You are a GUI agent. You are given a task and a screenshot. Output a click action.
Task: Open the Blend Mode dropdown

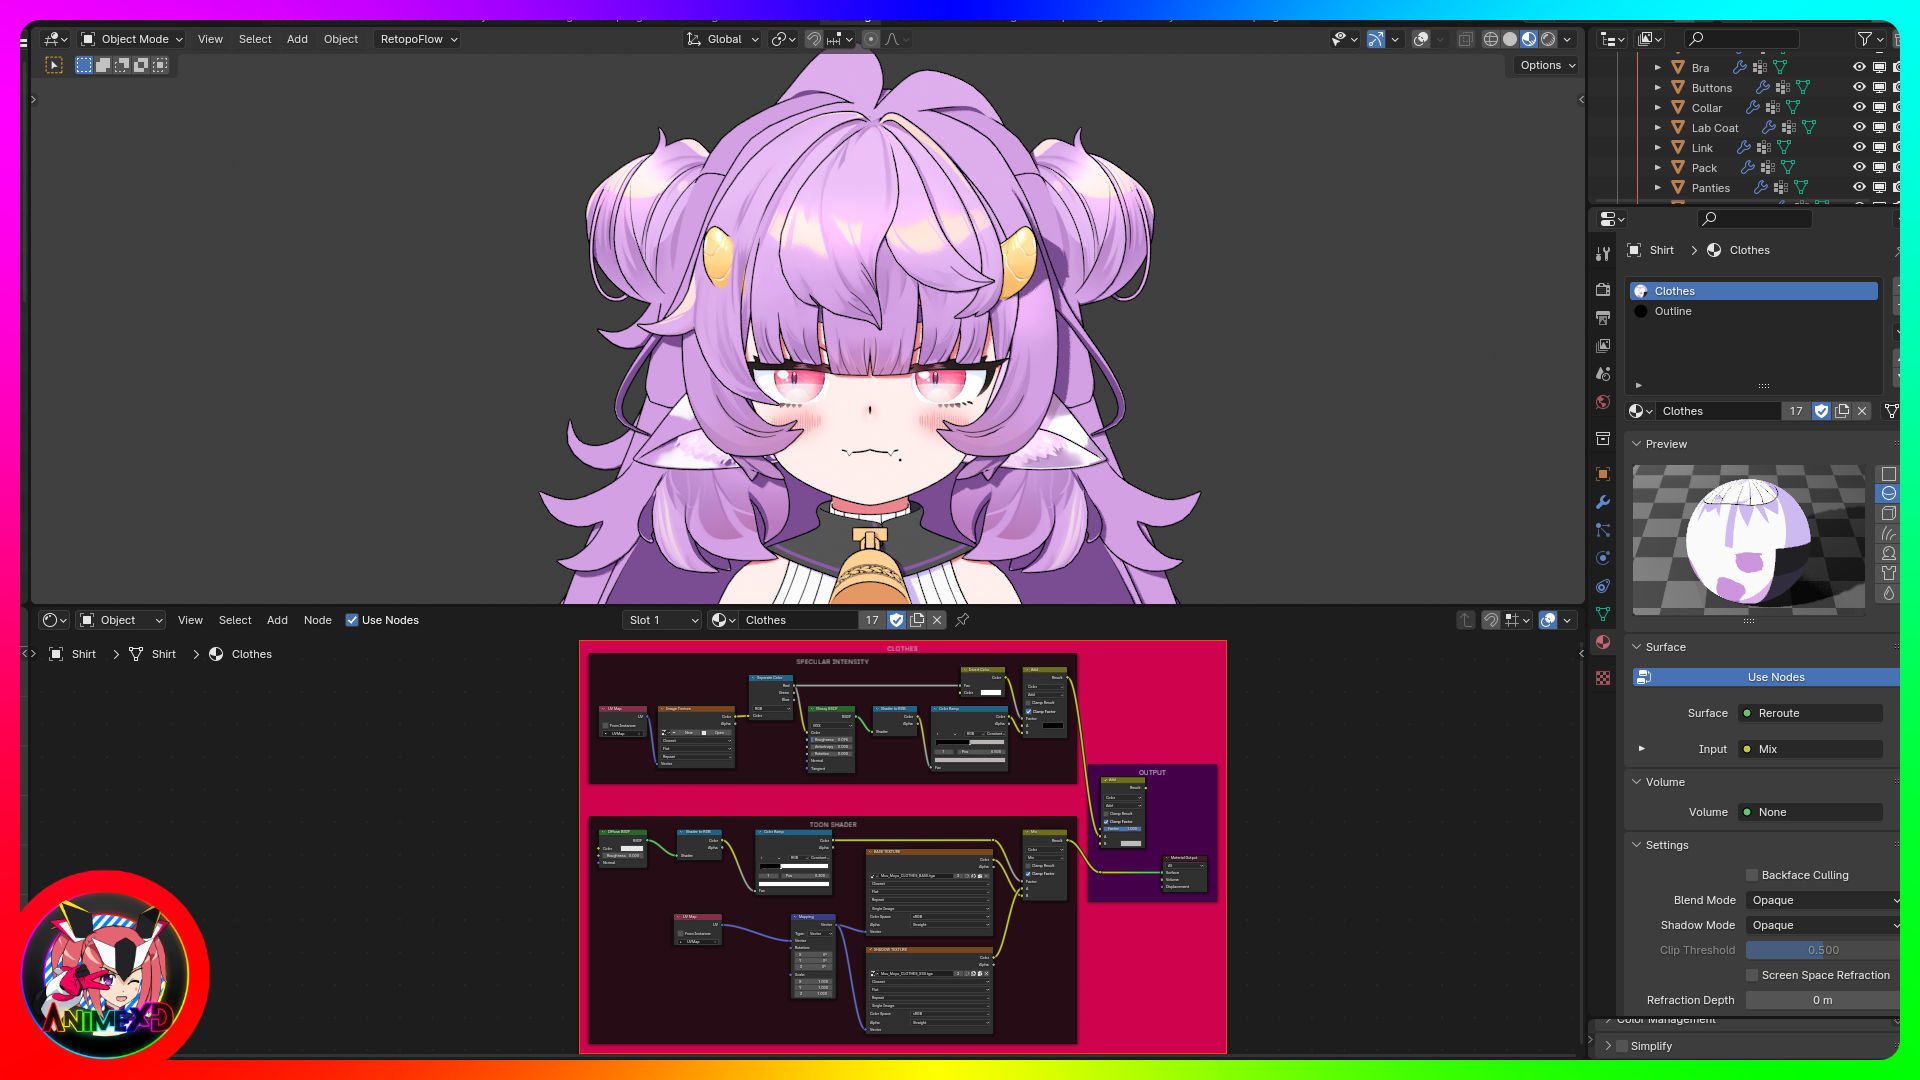tap(1822, 900)
